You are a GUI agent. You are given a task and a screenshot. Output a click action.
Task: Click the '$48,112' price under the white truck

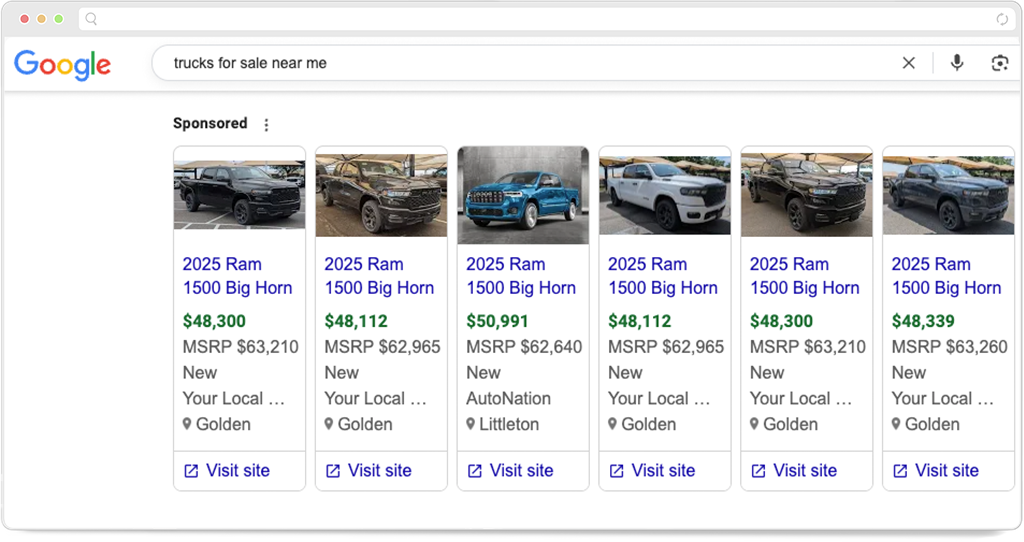(x=639, y=321)
